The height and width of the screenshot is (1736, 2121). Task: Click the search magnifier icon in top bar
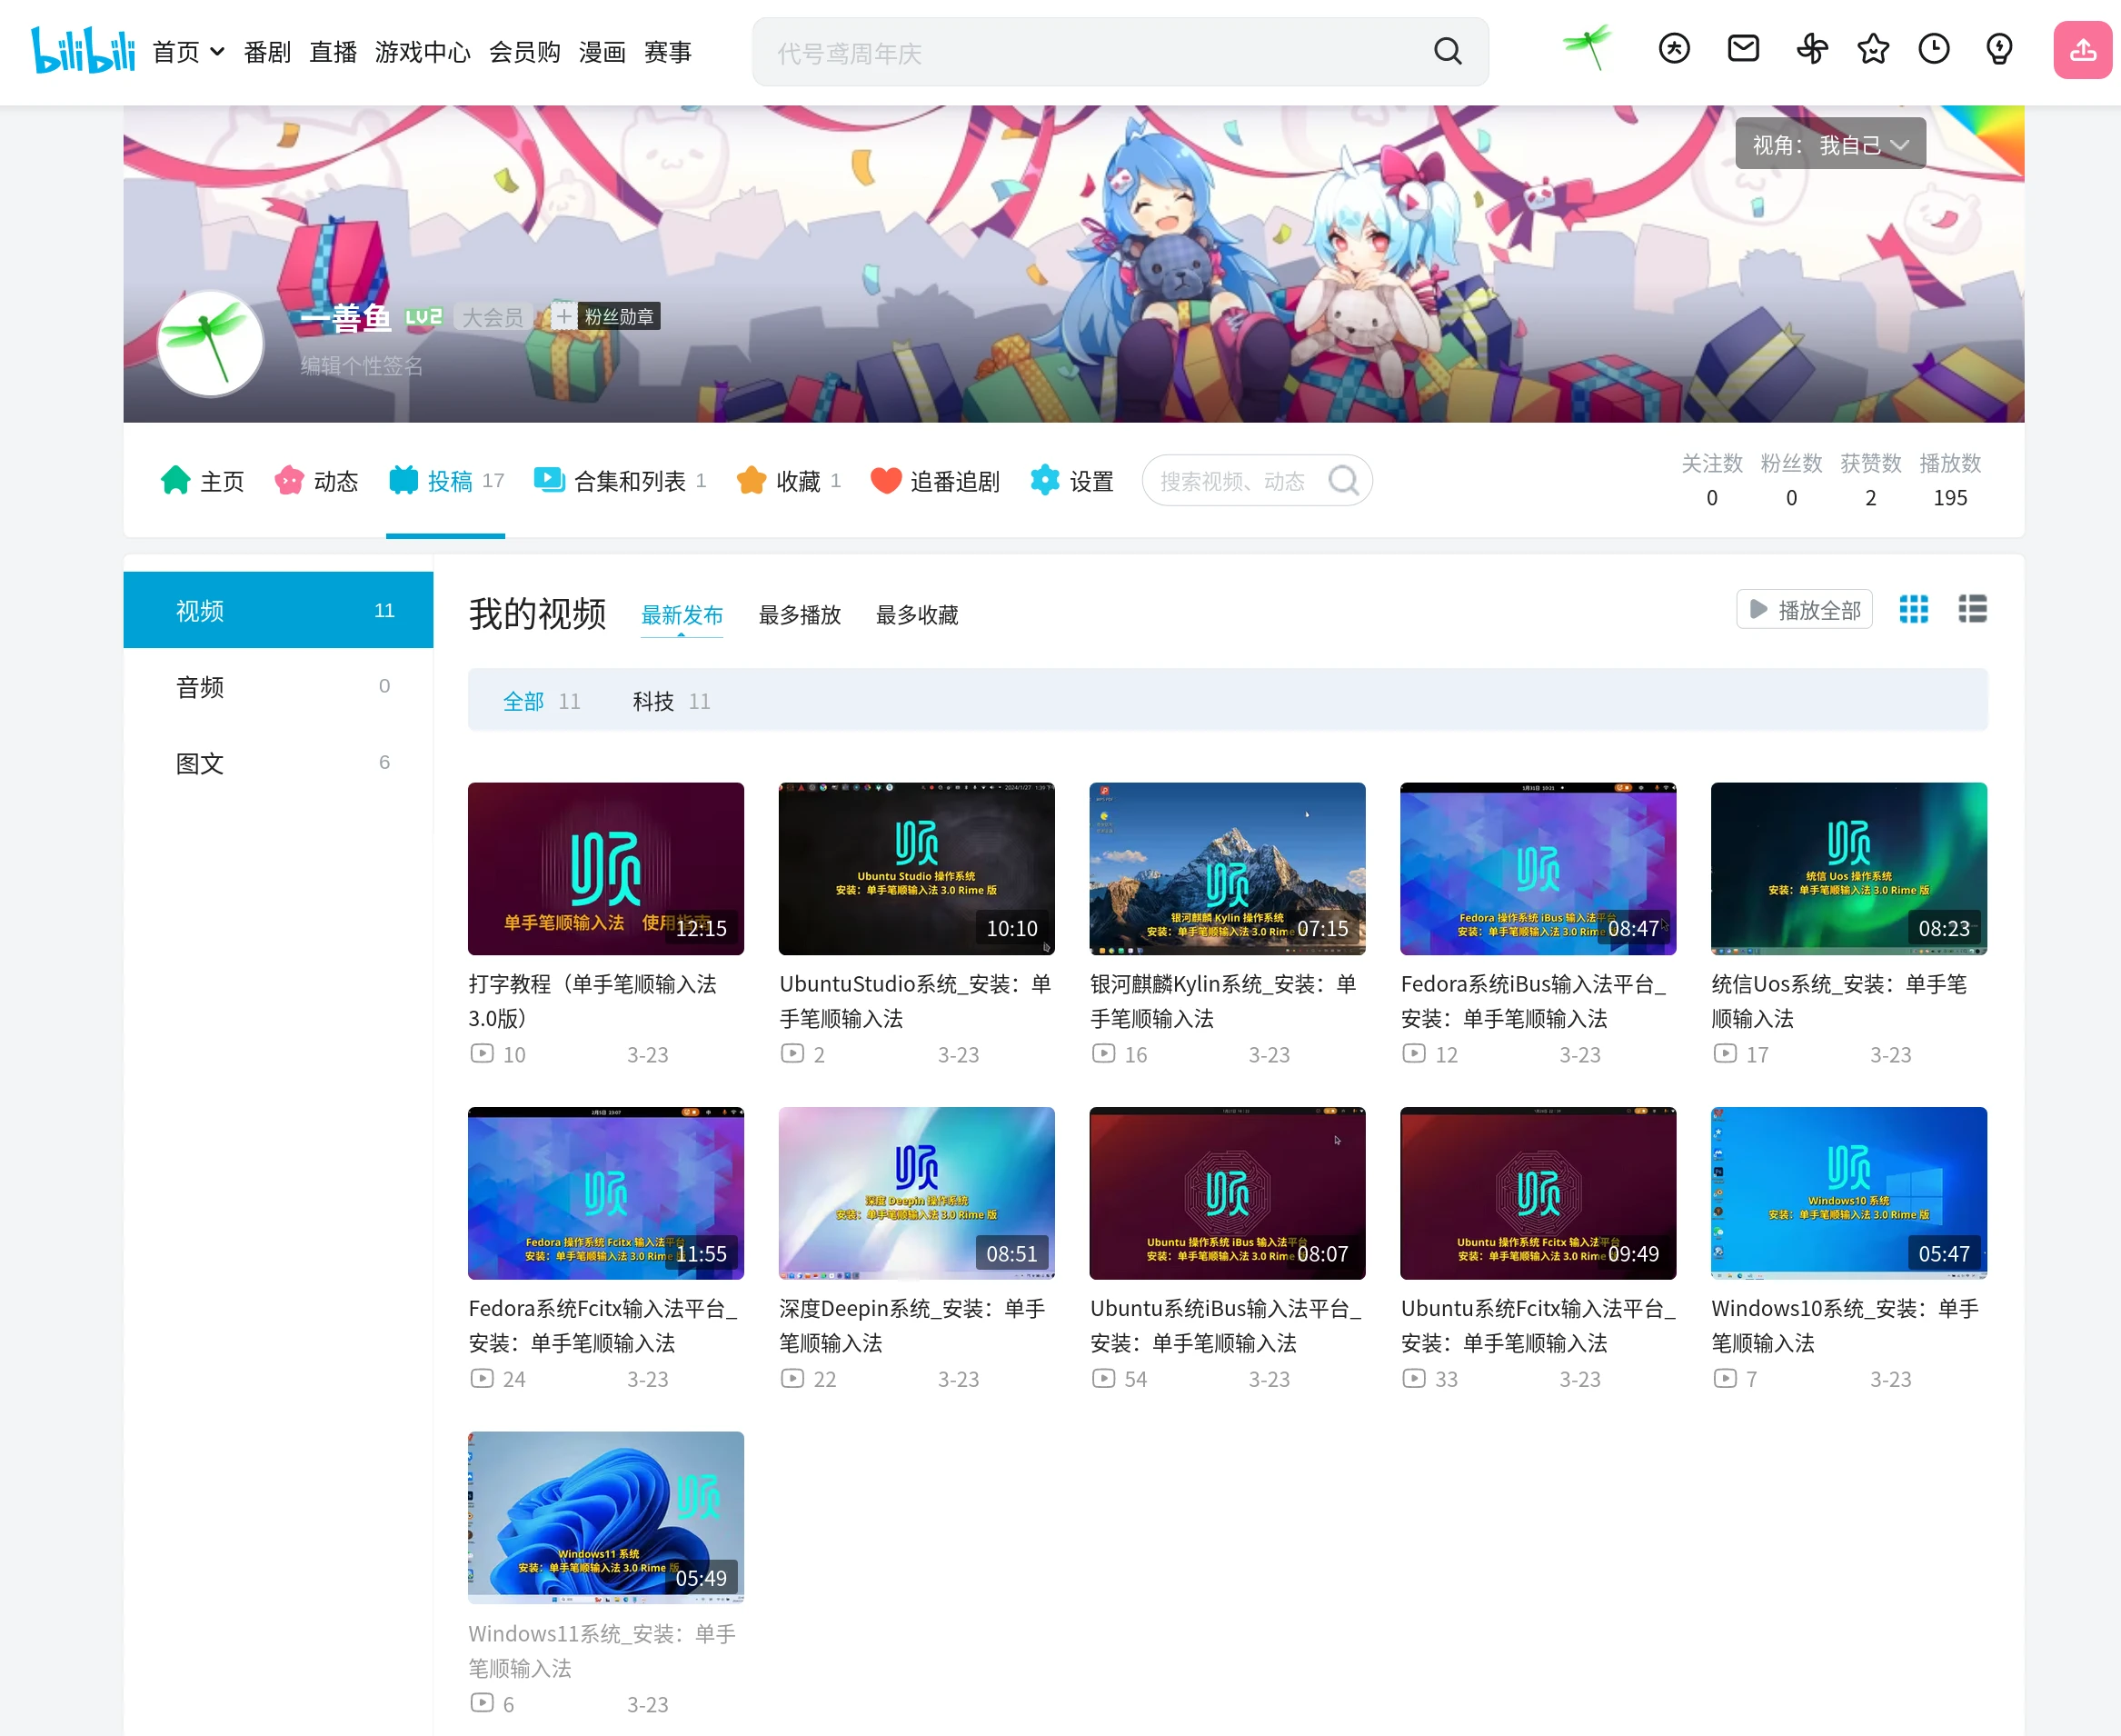tap(1447, 51)
